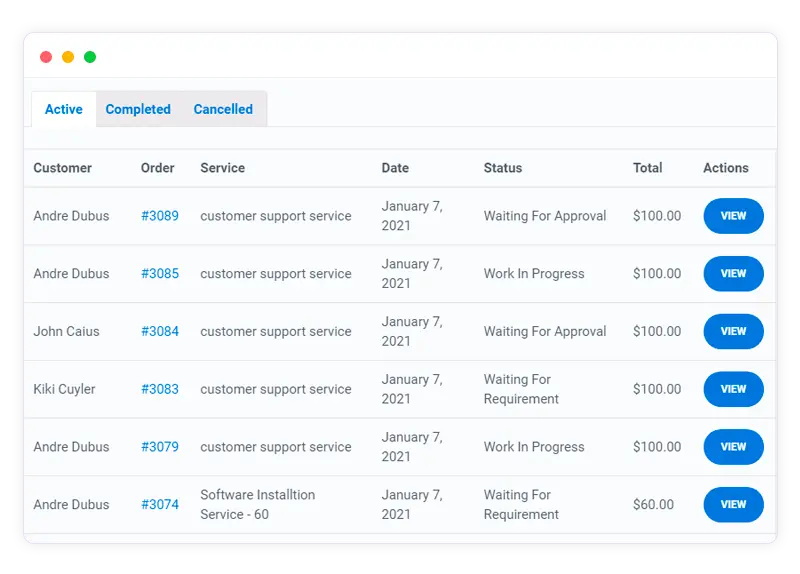Image resolution: width=800 pixels, height=574 pixels.
Task: Open order #3074 link
Action: click(x=160, y=505)
